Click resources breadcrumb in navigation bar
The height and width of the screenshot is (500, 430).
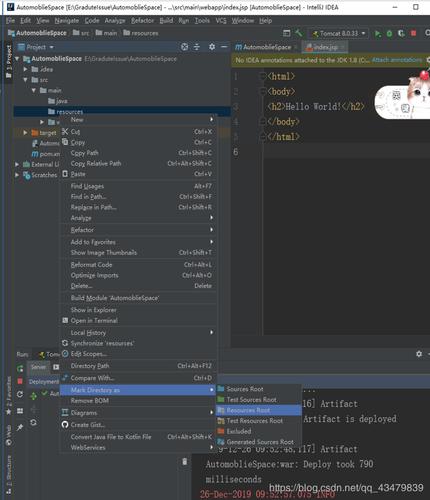coord(141,33)
